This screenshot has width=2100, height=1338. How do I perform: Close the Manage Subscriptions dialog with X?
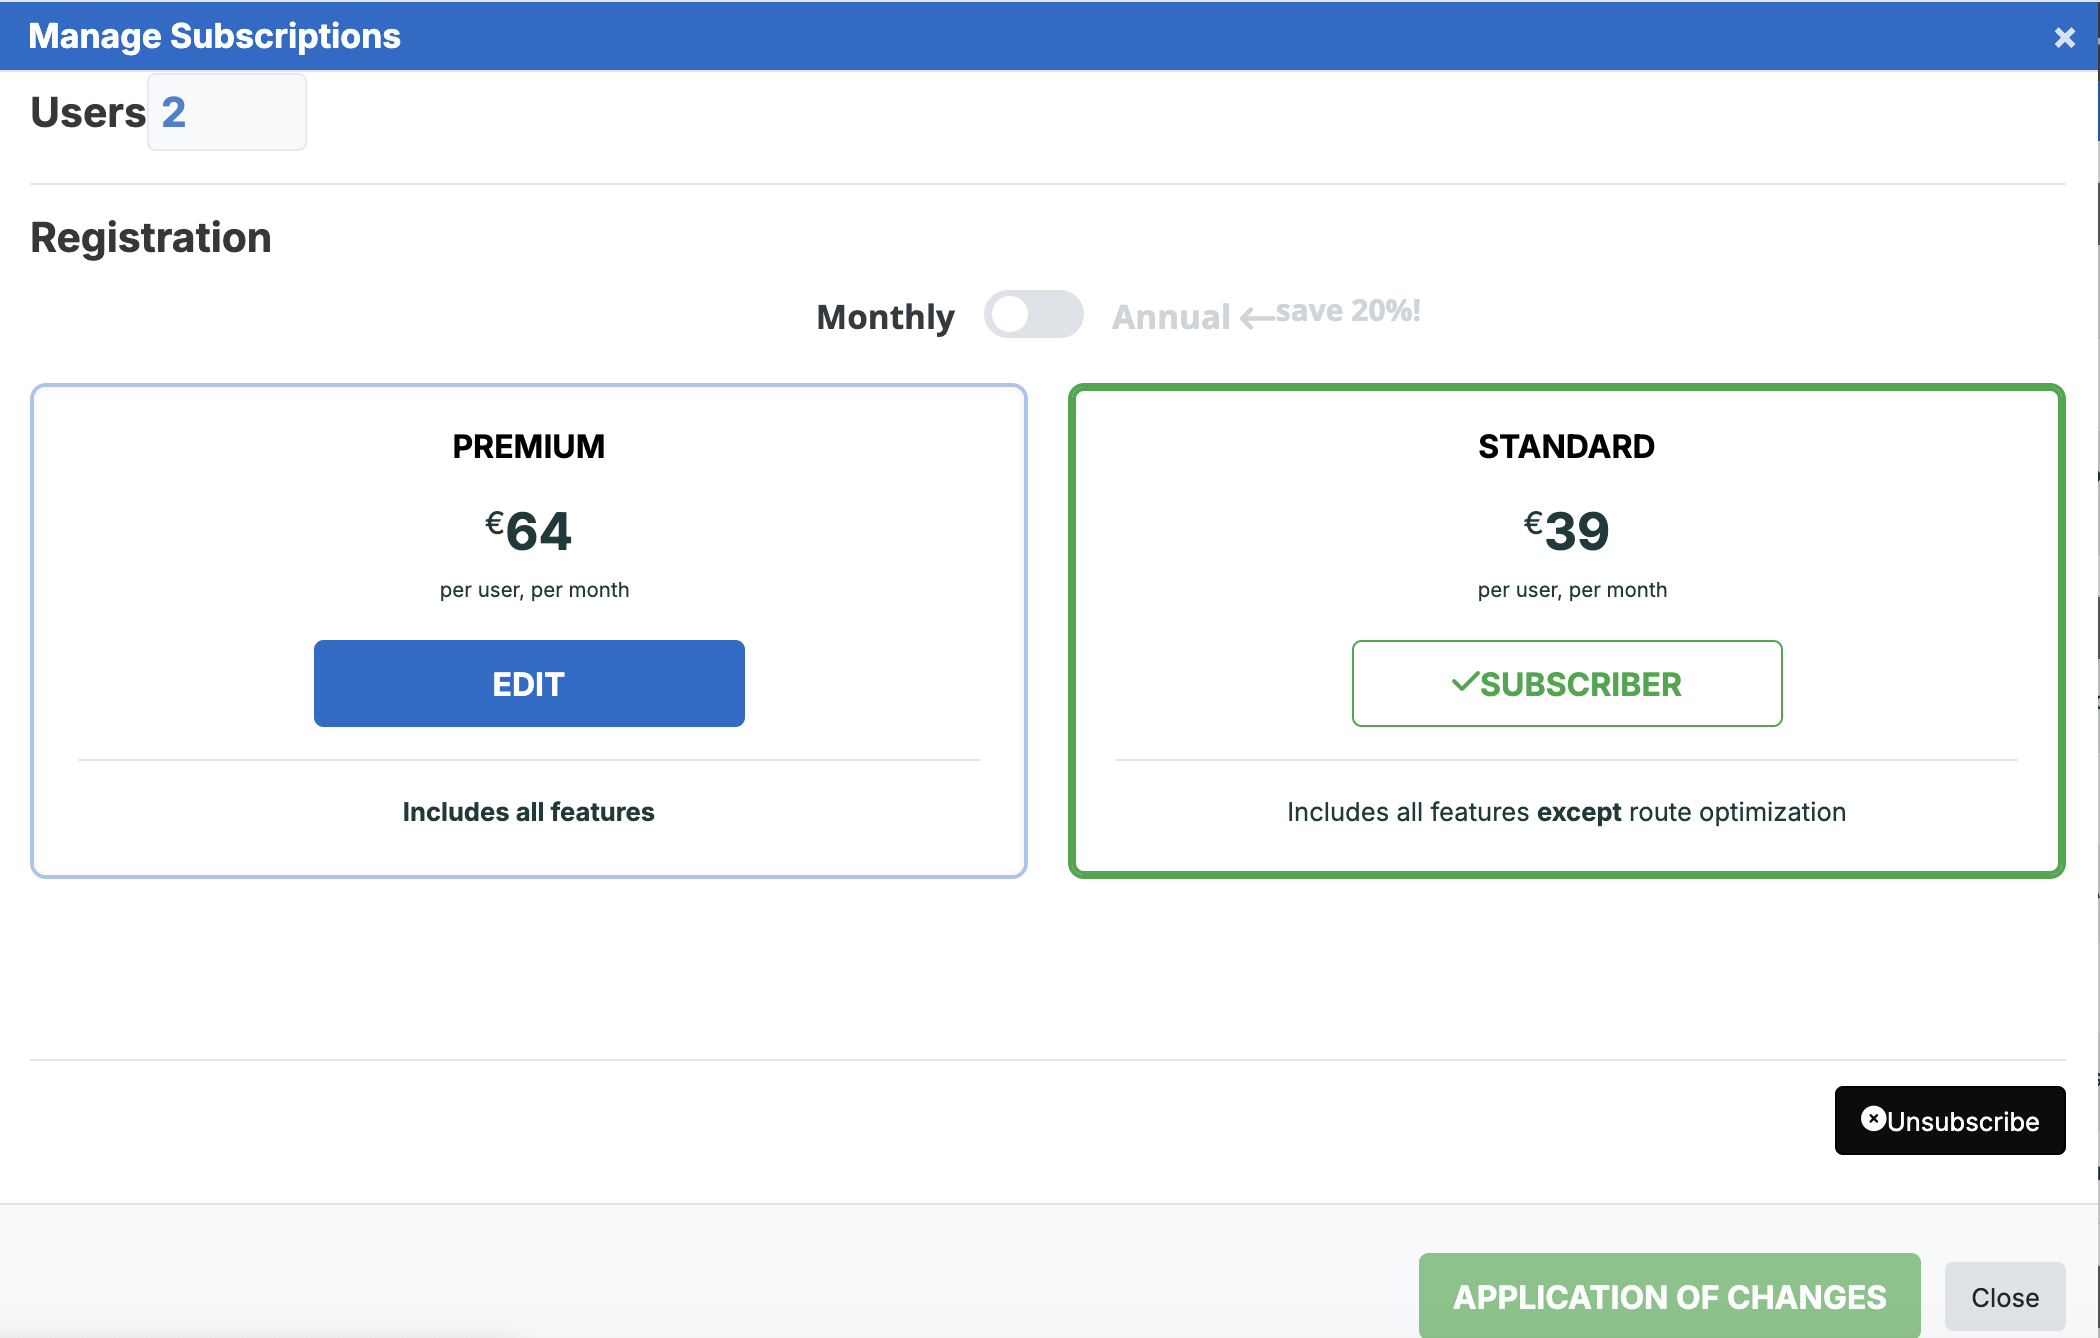click(x=2064, y=37)
